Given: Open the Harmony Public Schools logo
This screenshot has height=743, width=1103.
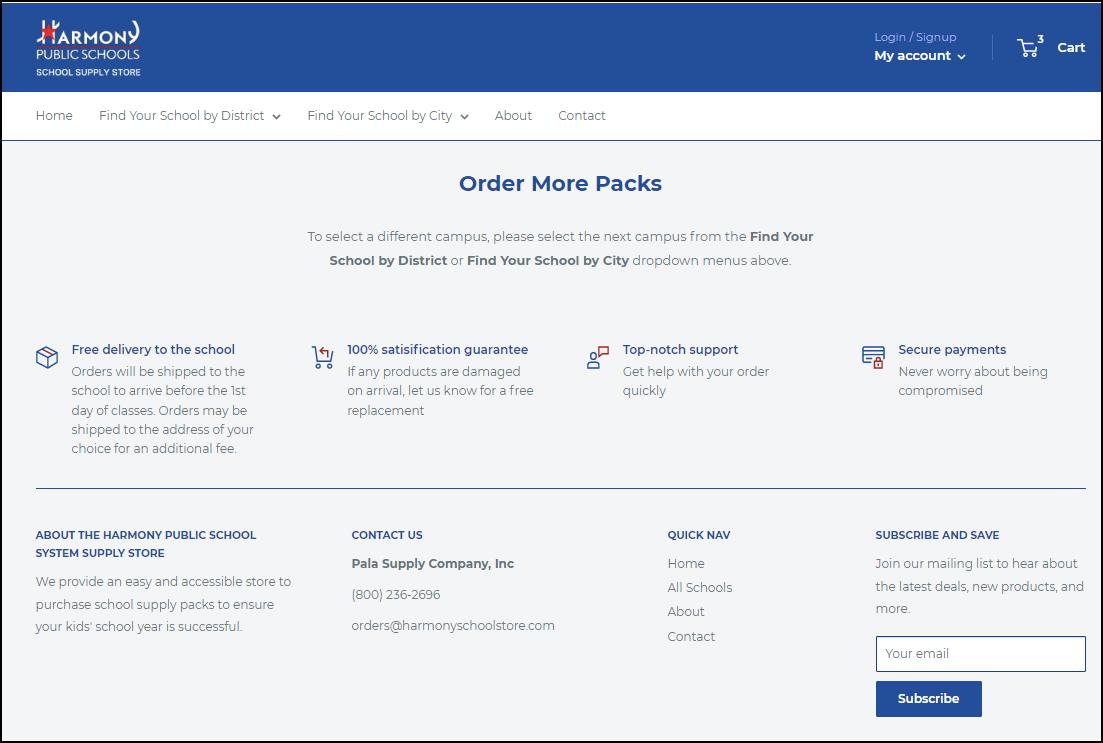Looking at the screenshot, I should (x=88, y=48).
